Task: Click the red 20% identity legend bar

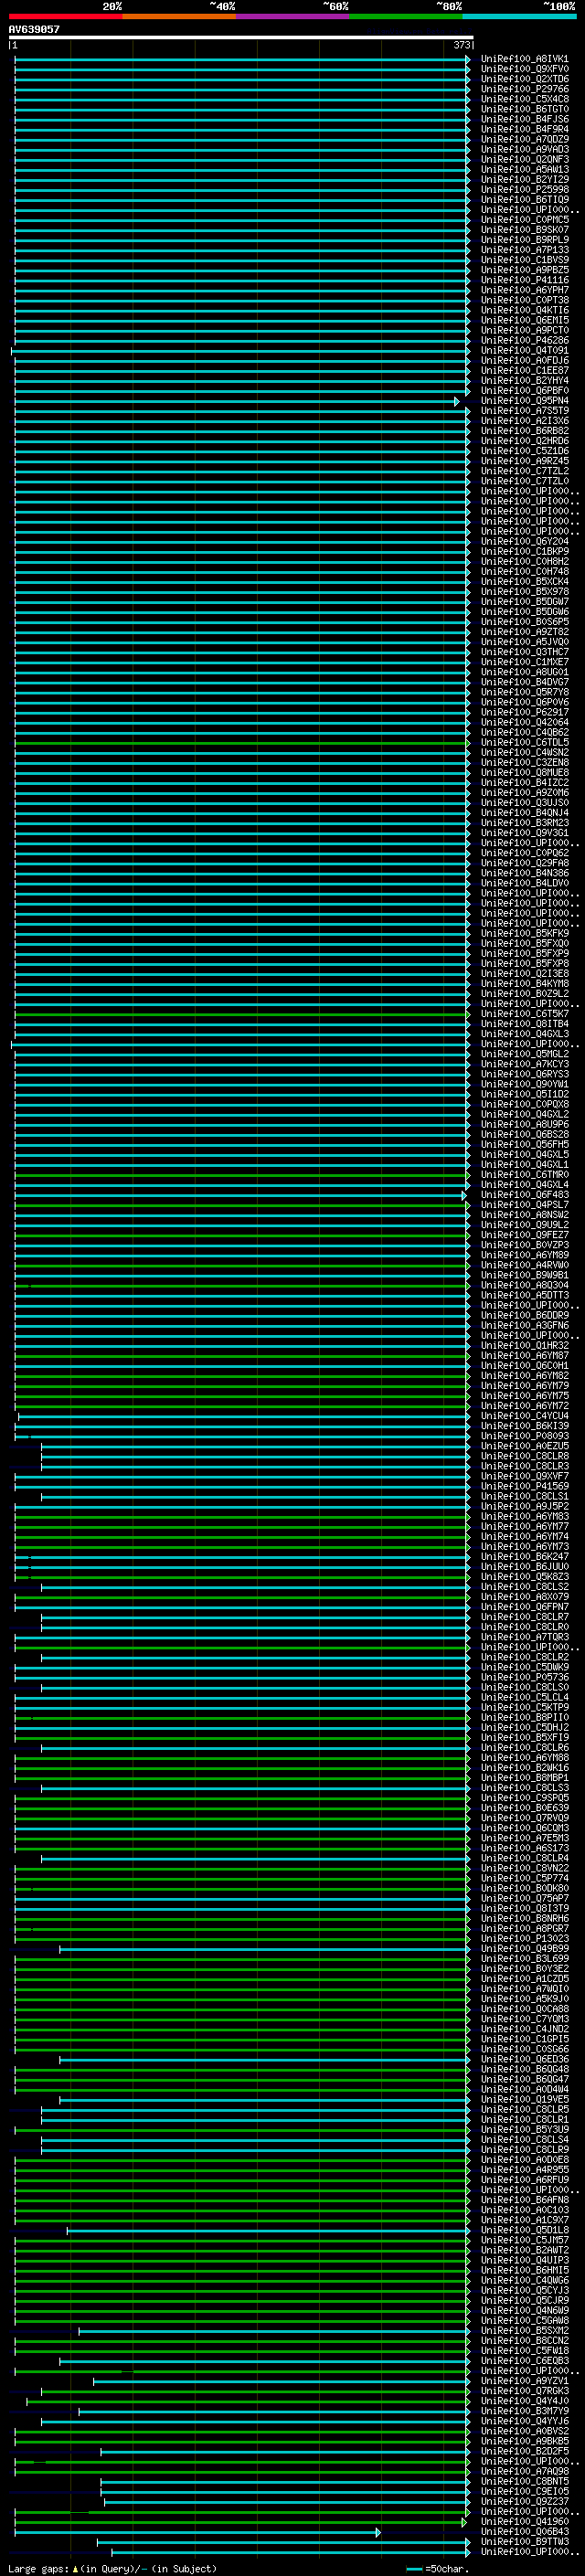Action: point(65,16)
